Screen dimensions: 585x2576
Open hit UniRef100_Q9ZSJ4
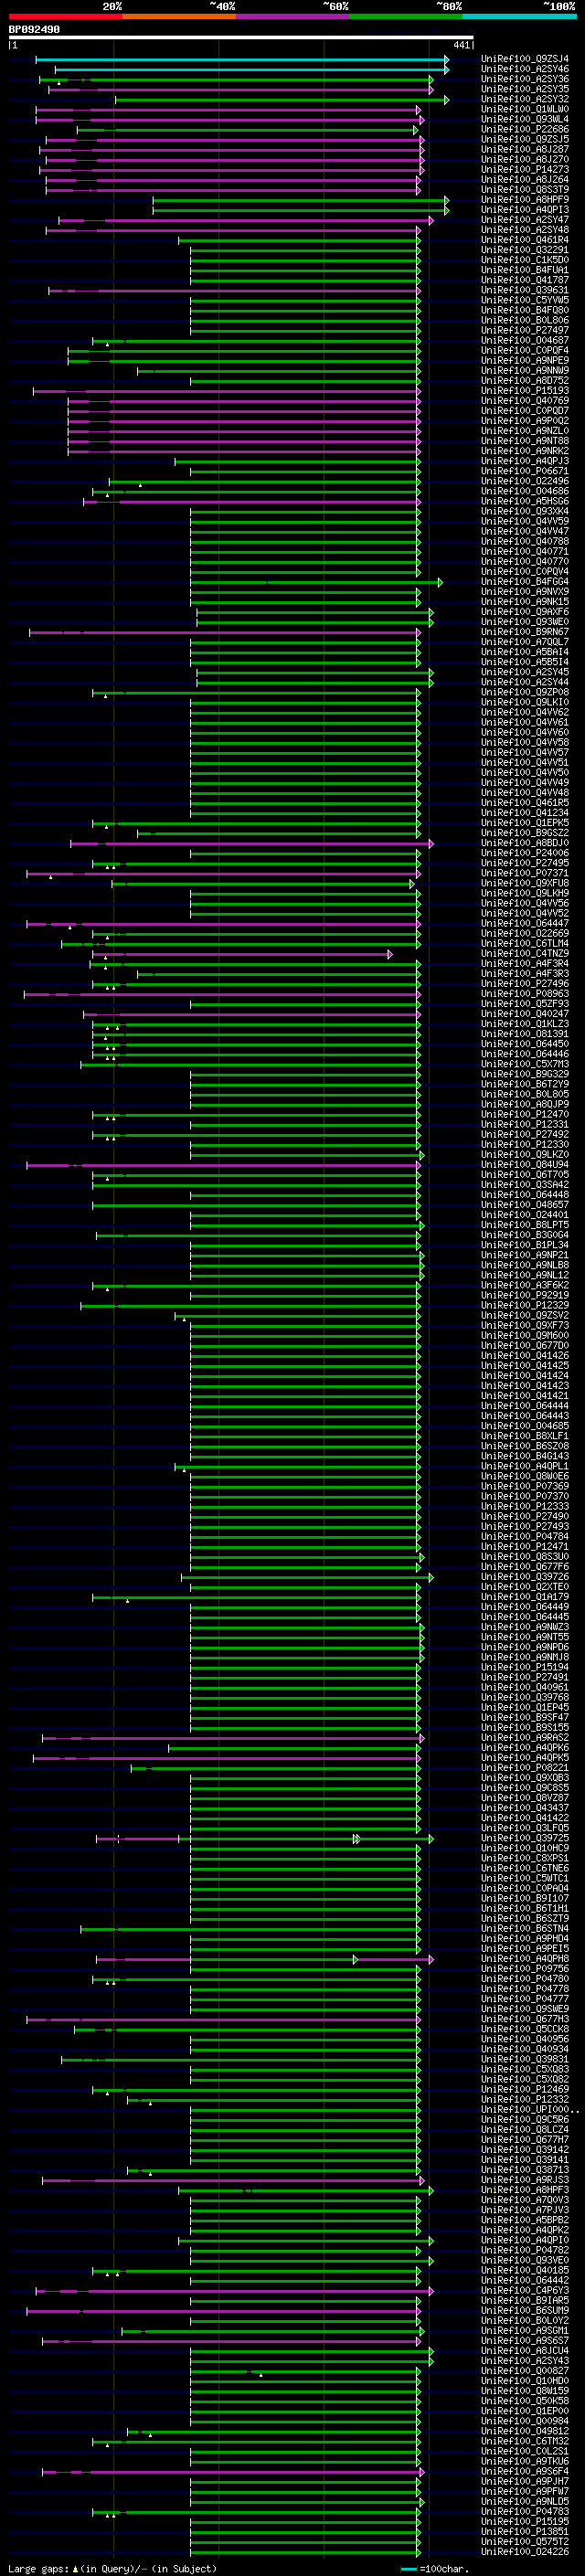click(x=525, y=59)
